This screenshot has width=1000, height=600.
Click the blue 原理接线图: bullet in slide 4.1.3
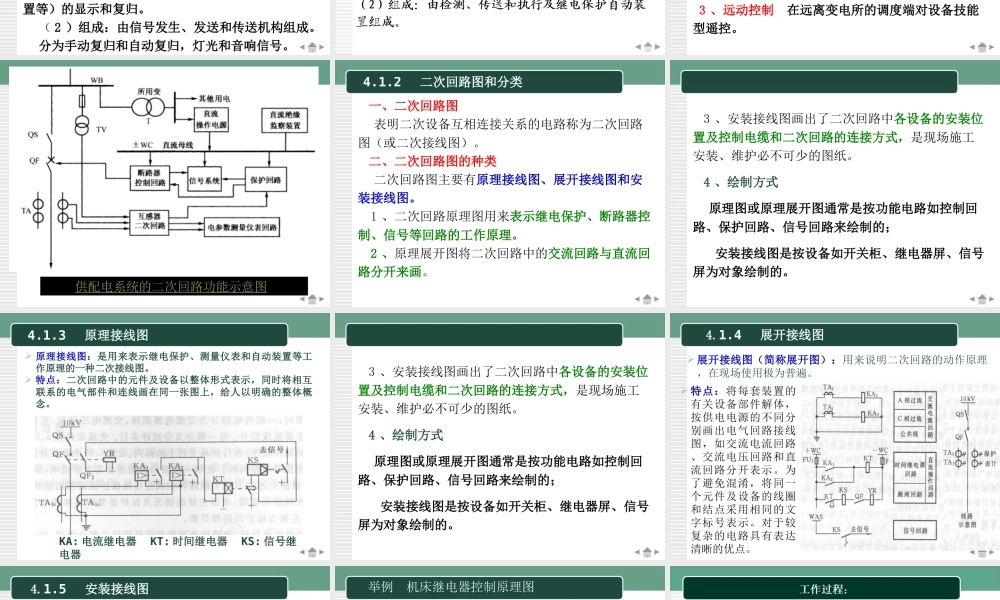click(x=64, y=356)
